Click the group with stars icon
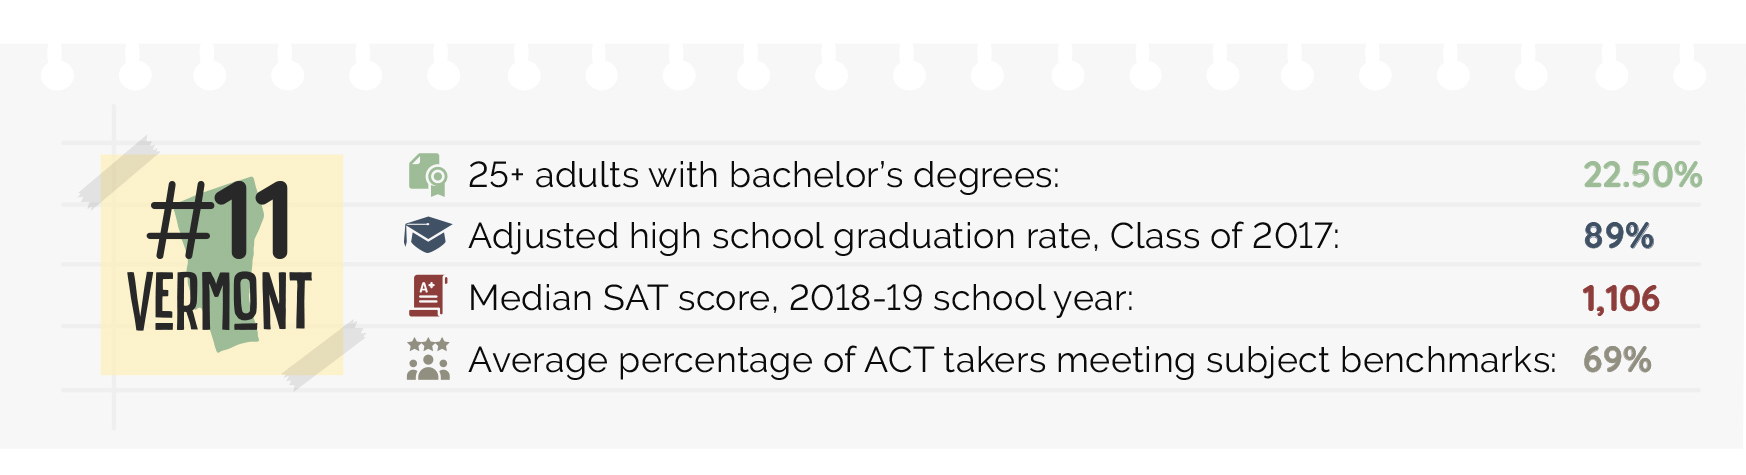 coord(428,359)
